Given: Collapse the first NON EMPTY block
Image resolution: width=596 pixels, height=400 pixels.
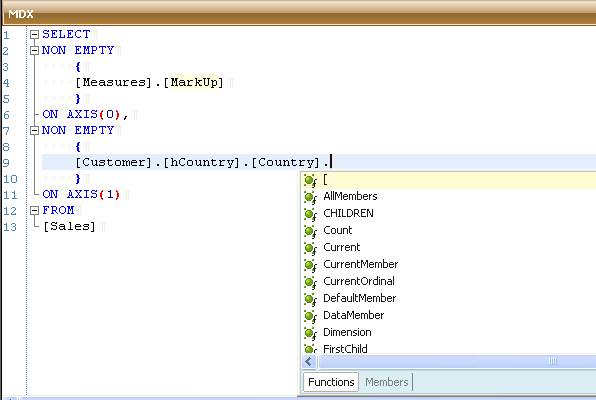Looking at the screenshot, I should 35,51.
